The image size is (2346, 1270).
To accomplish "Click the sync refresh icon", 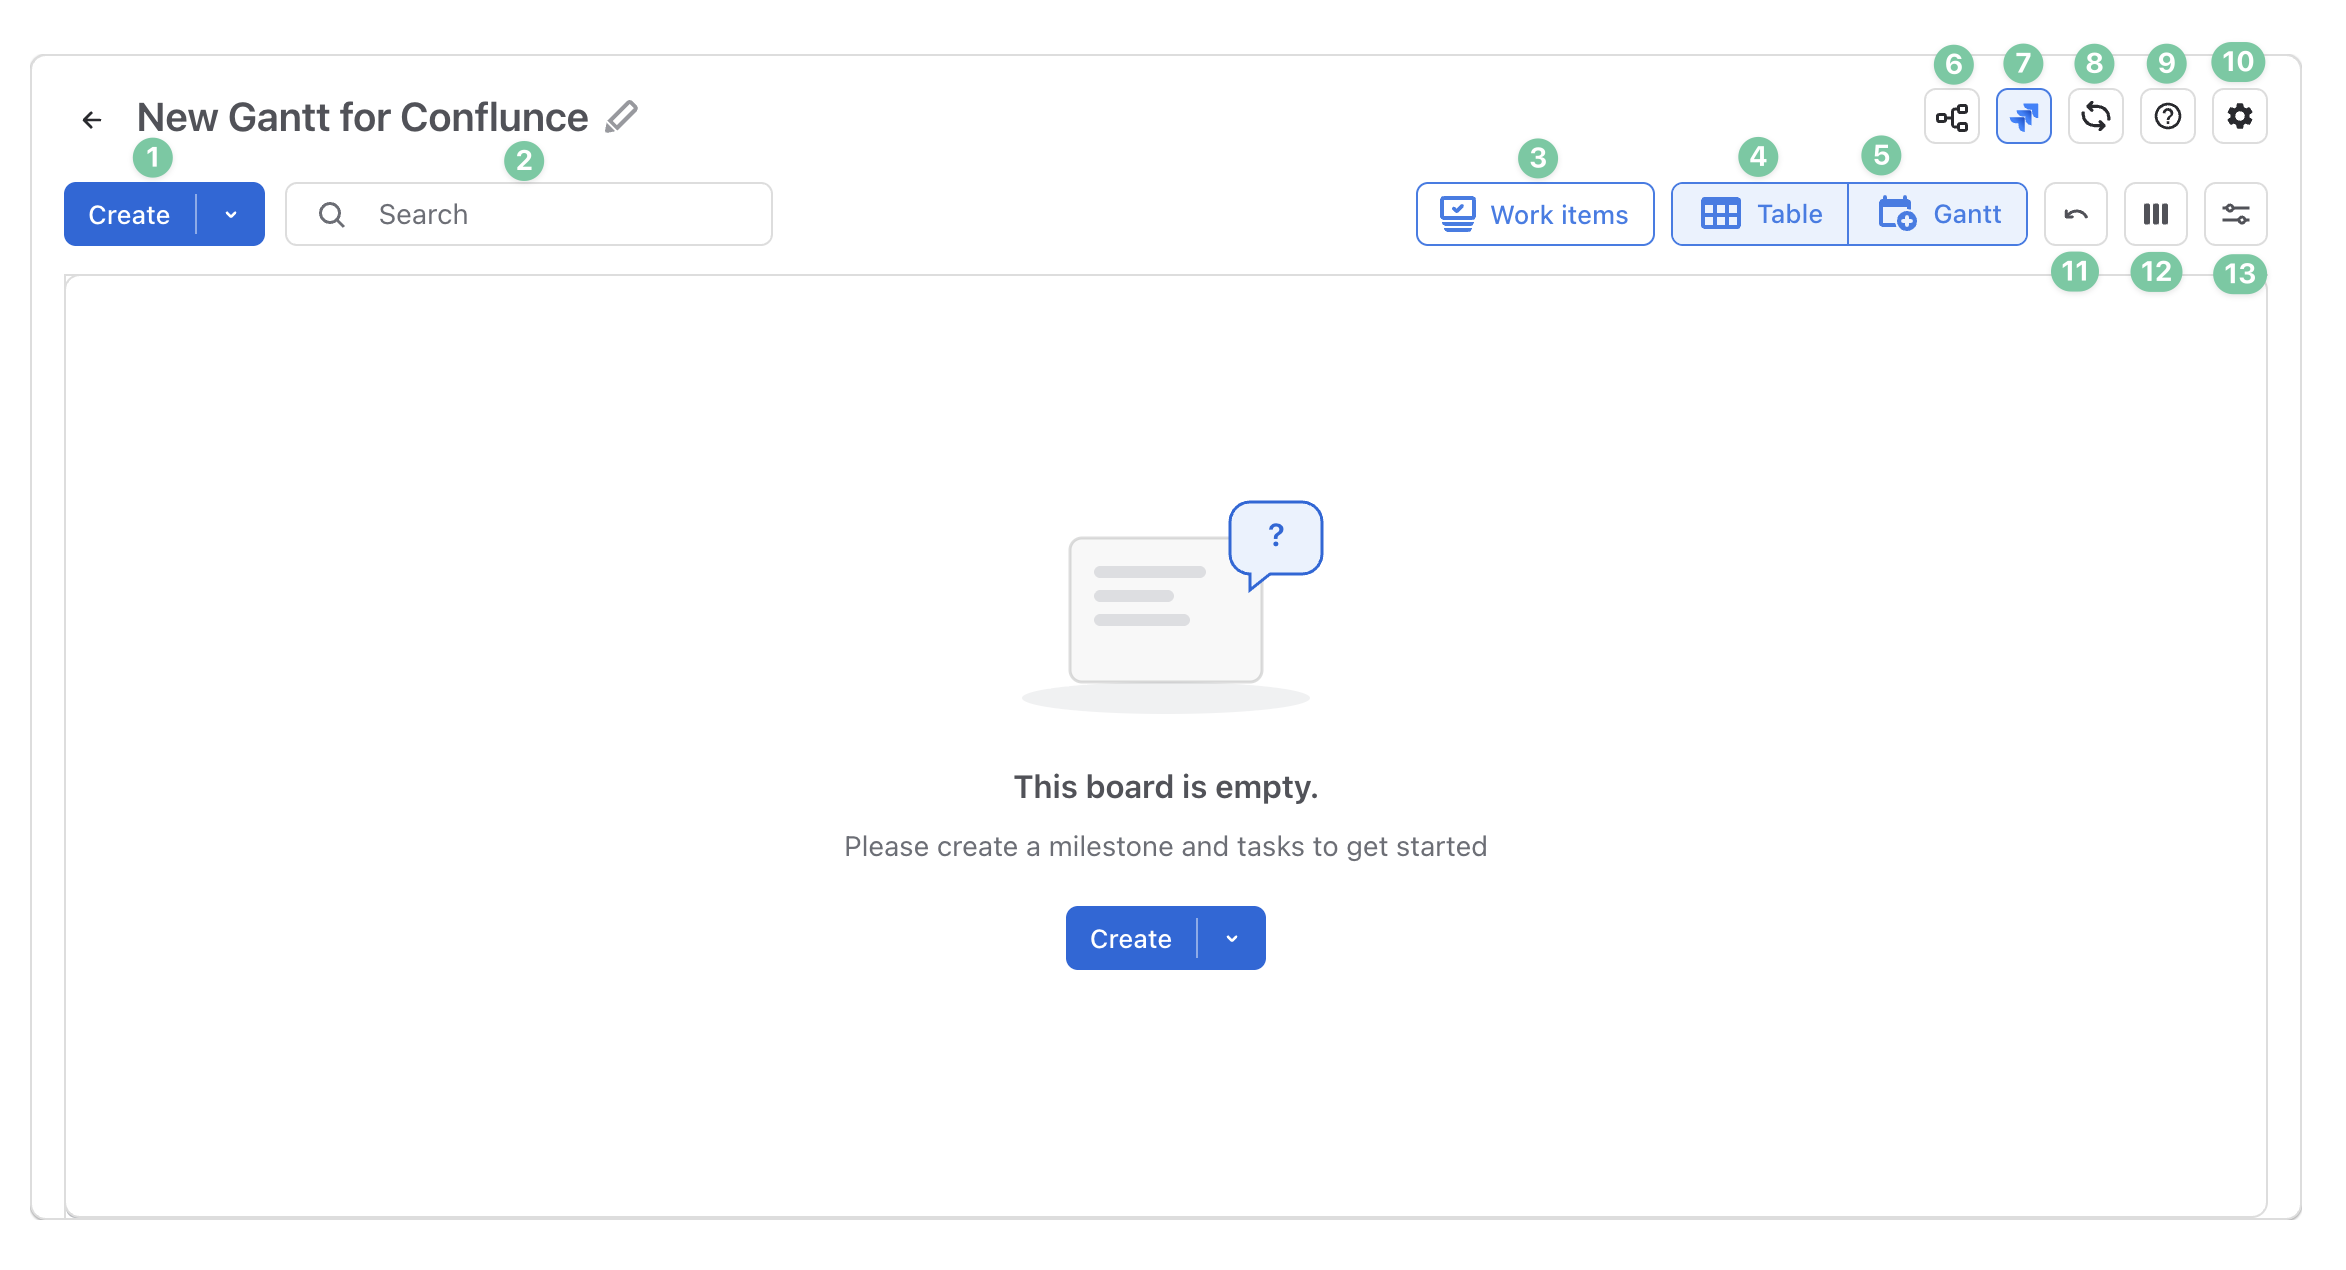I will click(x=2095, y=117).
